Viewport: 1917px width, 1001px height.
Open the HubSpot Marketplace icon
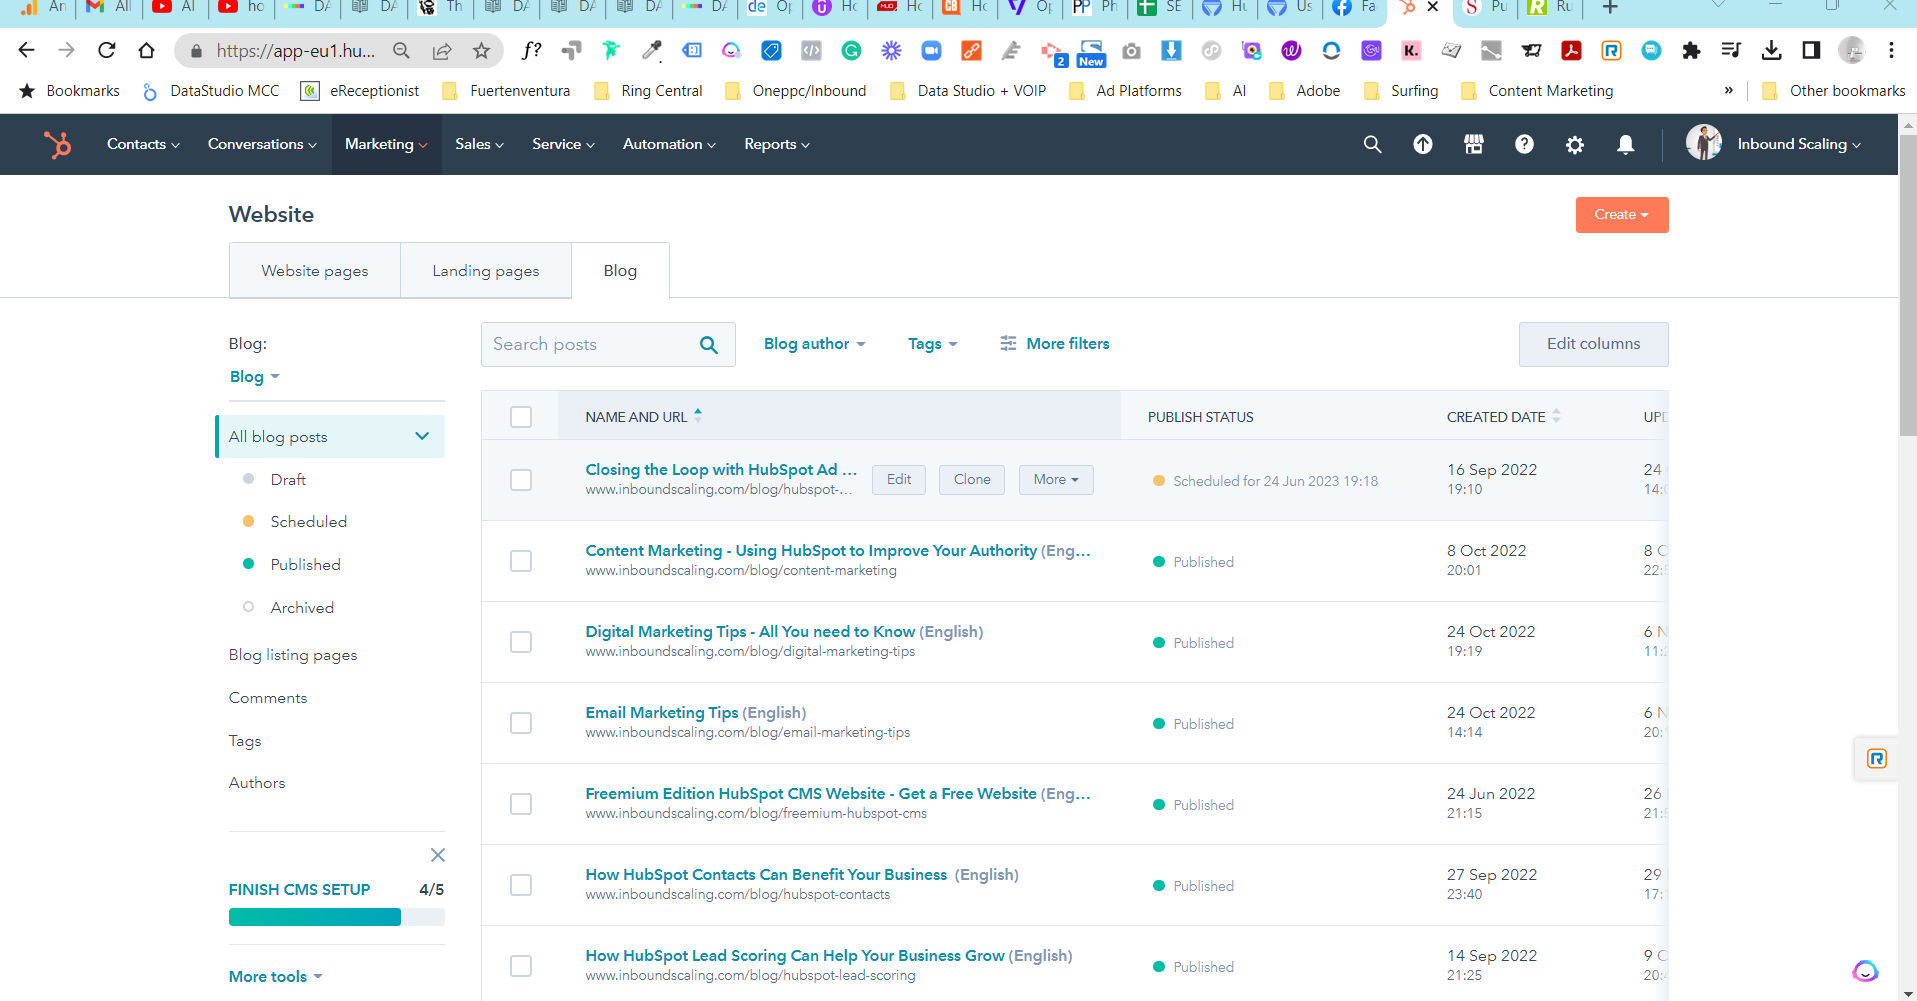pos(1473,144)
